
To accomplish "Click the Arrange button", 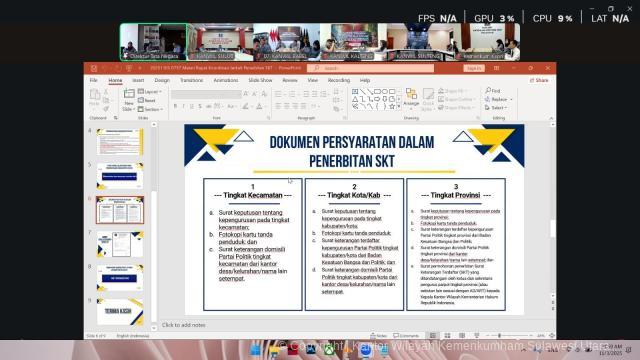I will coord(411,98).
